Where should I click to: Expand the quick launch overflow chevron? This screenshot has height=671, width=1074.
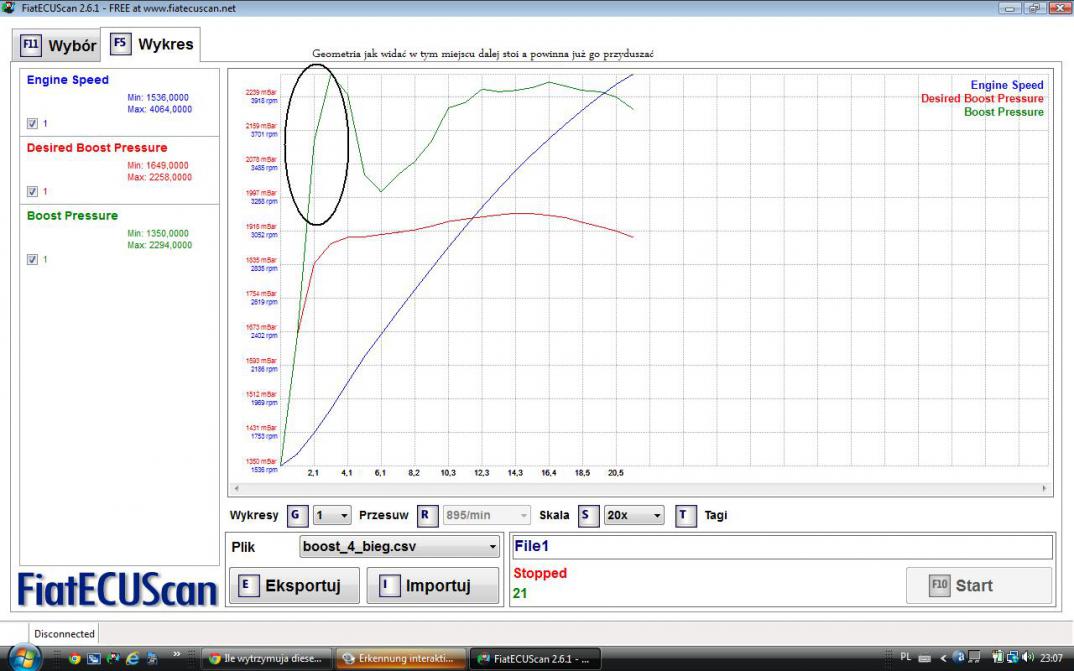pos(177,655)
